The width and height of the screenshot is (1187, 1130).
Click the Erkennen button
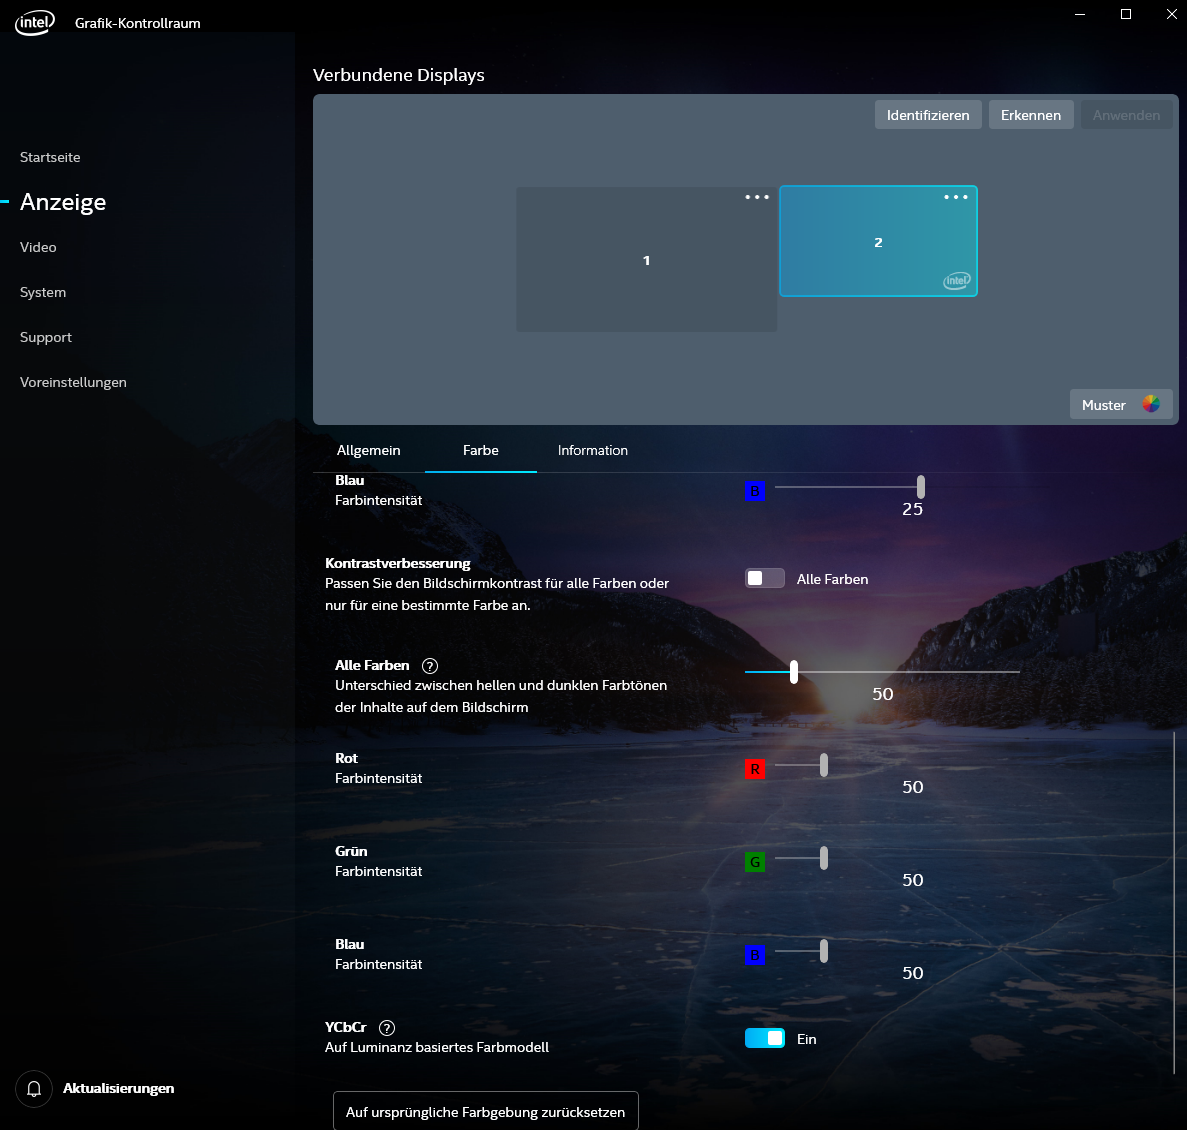(x=1031, y=115)
